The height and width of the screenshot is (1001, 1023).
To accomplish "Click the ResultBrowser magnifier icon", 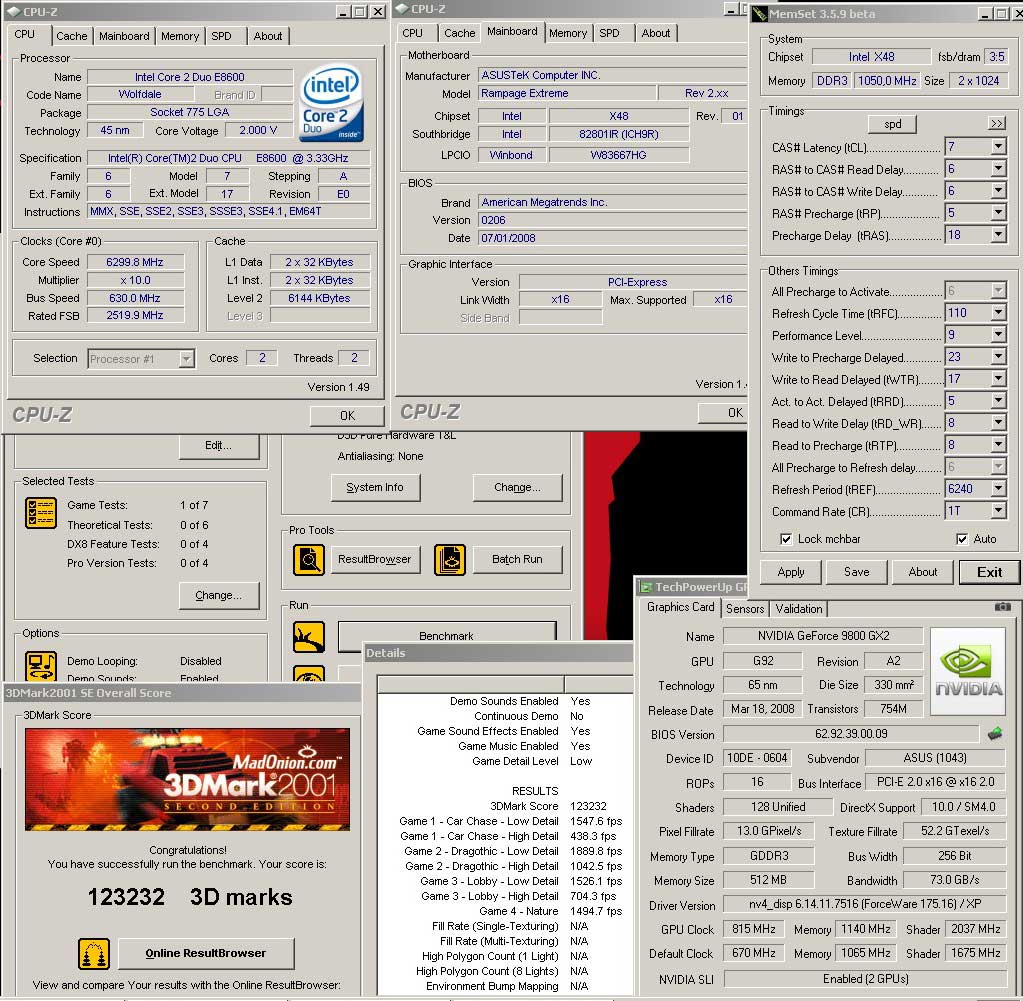I will [309, 559].
